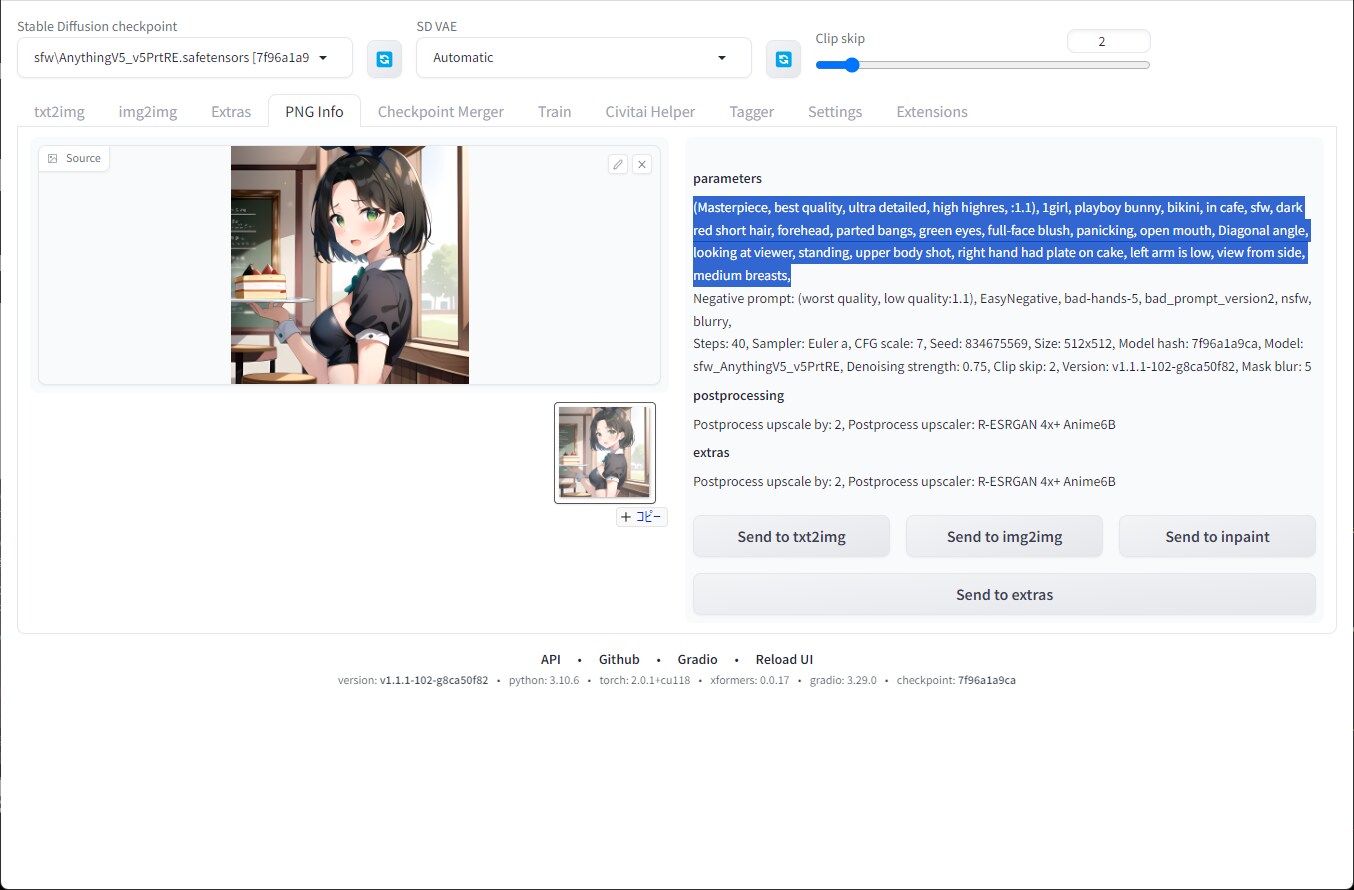Select the Civitai Helper tab
Screen dimensions: 1354x890
pos(650,112)
